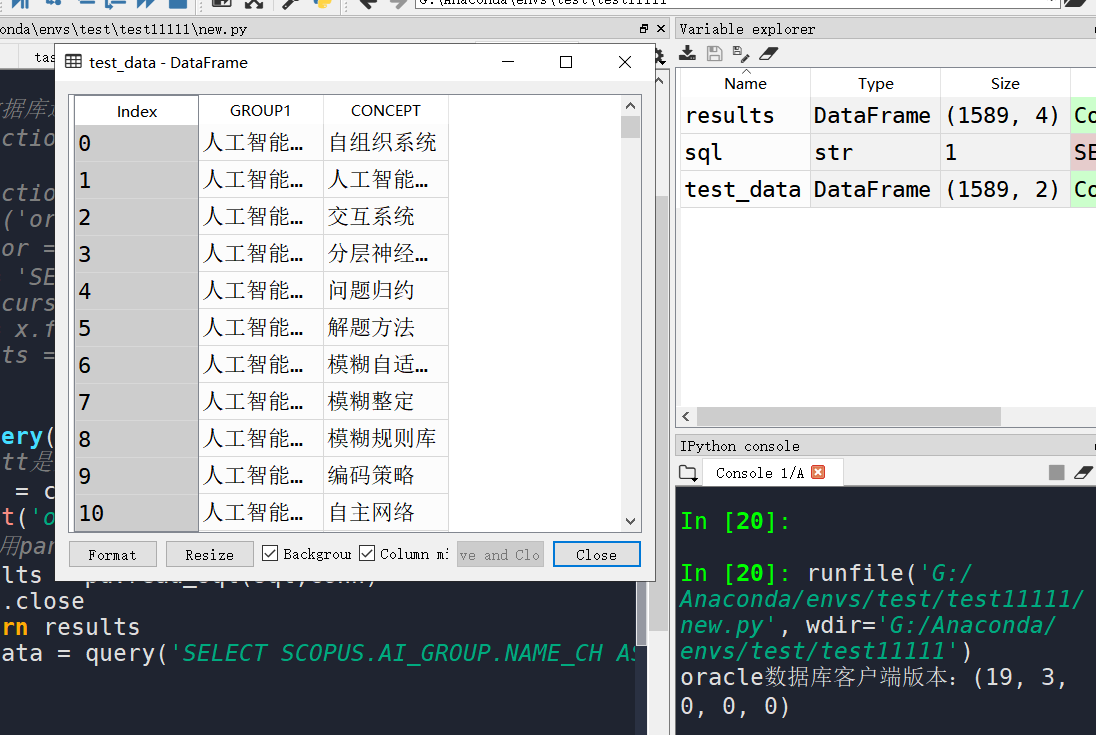Clear the IPython console with eraser icon
Image resolution: width=1096 pixels, height=735 pixels.
(1084, 473)
